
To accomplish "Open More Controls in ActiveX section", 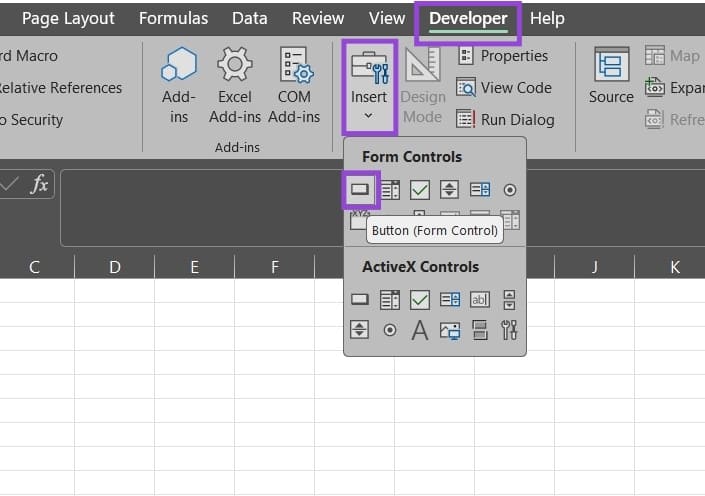I will [509, 330].
